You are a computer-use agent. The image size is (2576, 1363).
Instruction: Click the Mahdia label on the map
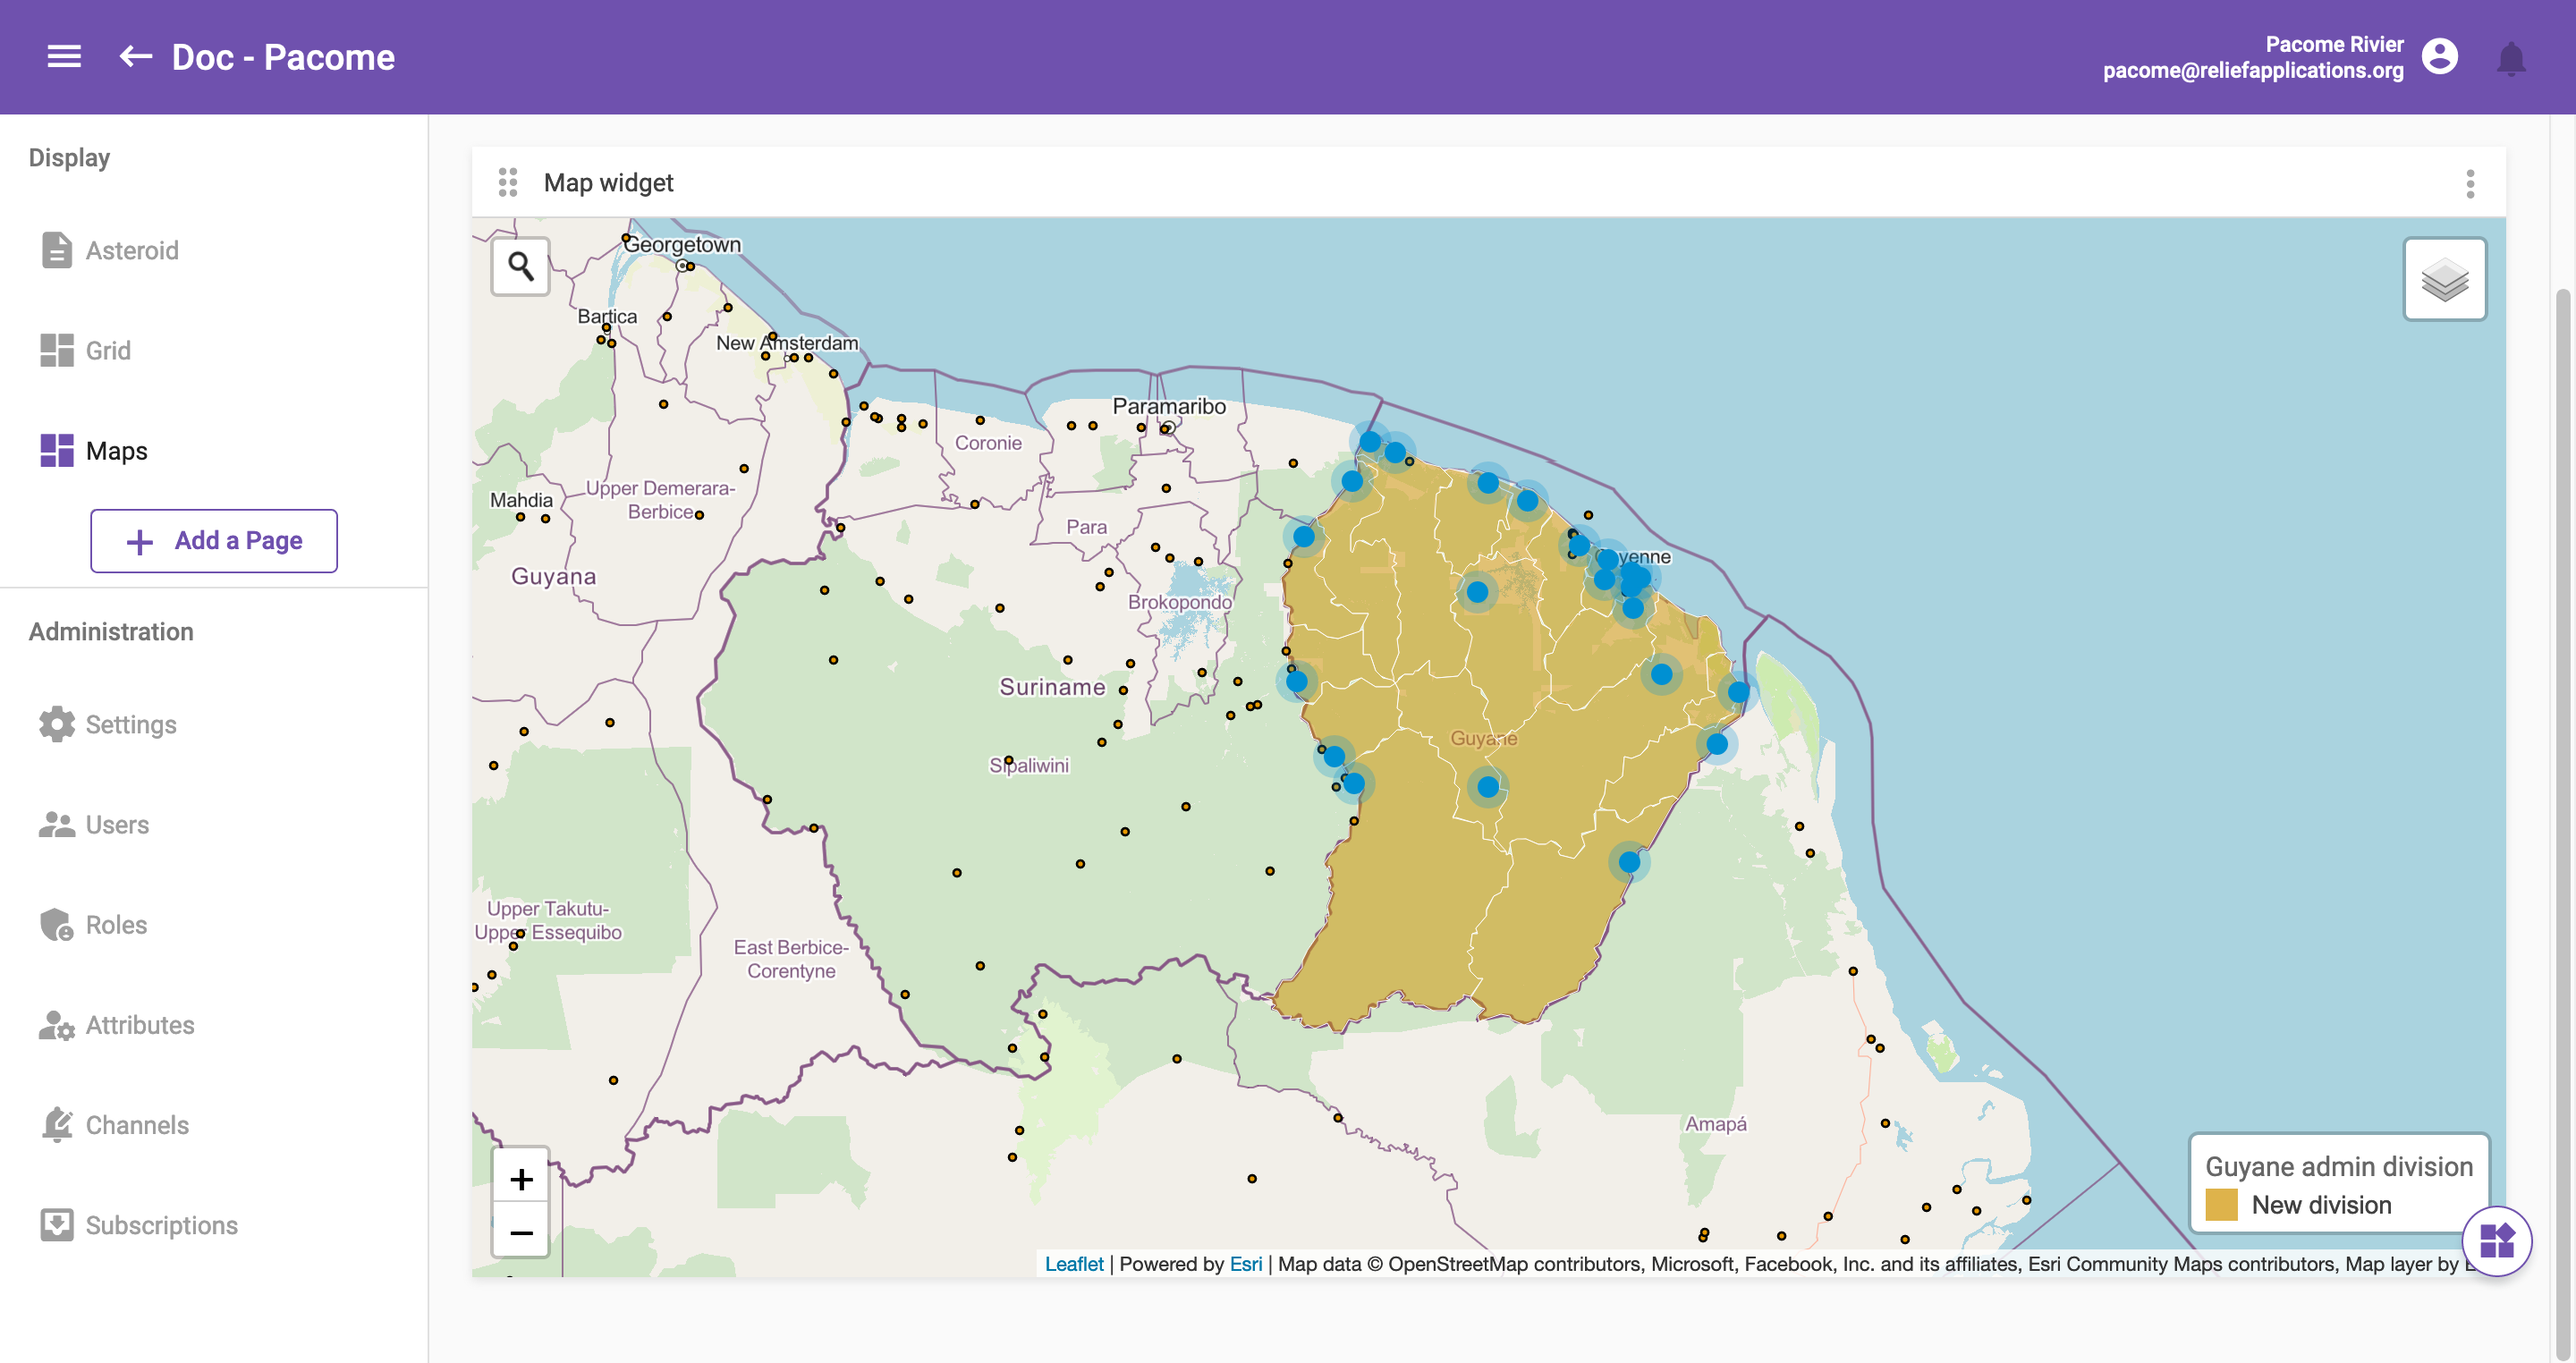point(521,500)
